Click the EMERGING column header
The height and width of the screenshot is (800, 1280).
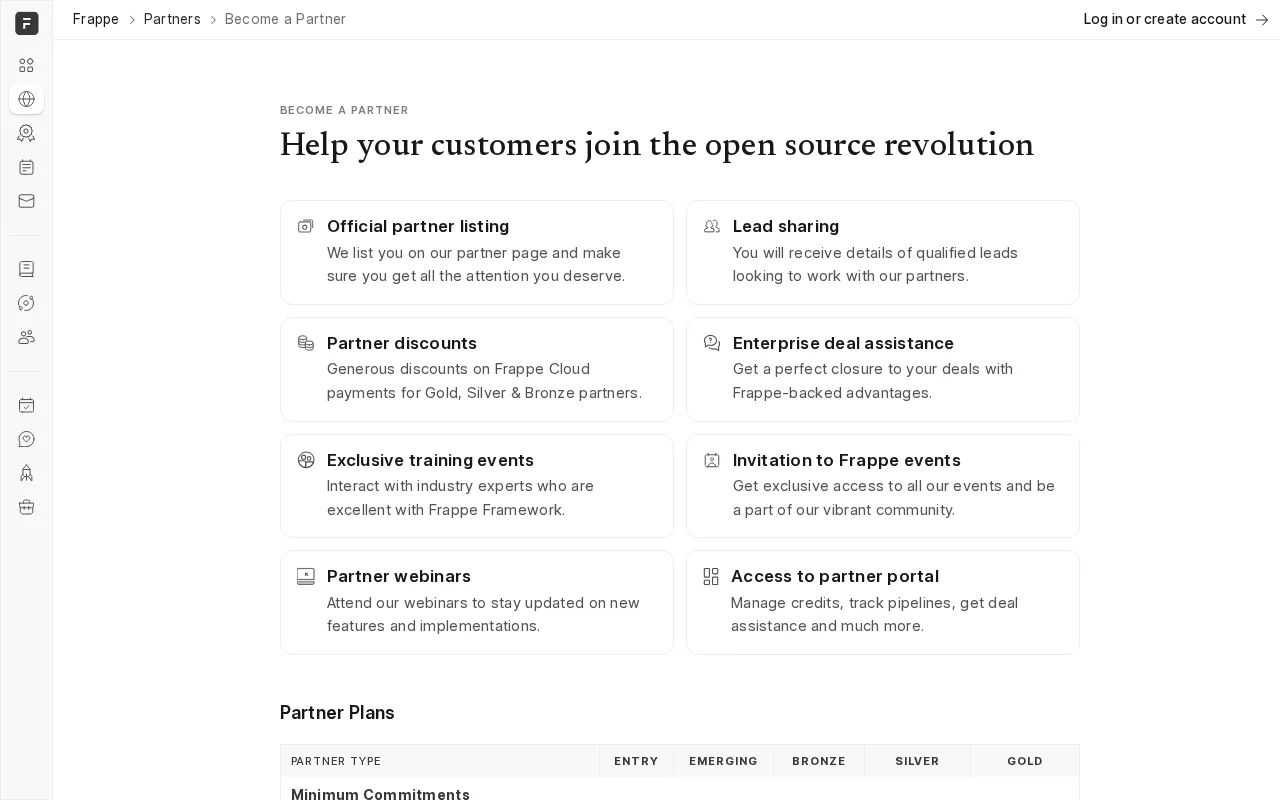723,761
